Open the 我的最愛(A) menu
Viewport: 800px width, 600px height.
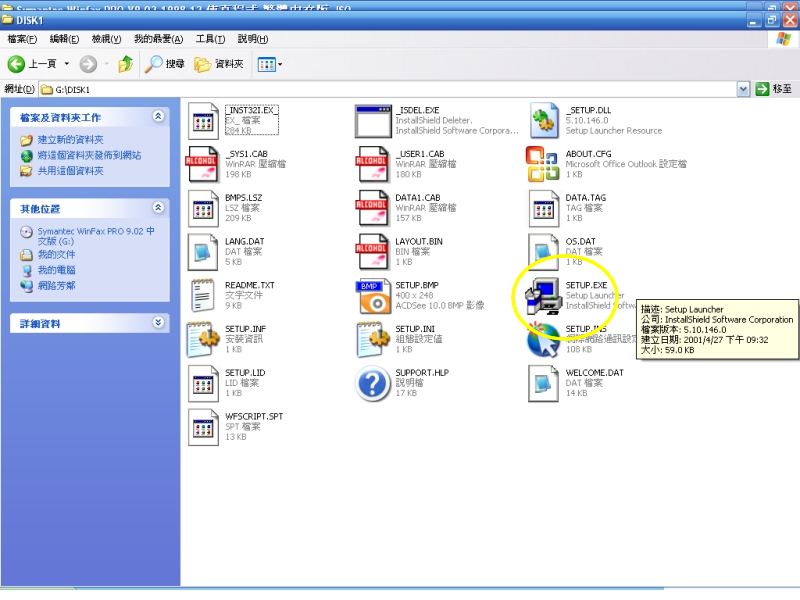click(x=158, y=39)
